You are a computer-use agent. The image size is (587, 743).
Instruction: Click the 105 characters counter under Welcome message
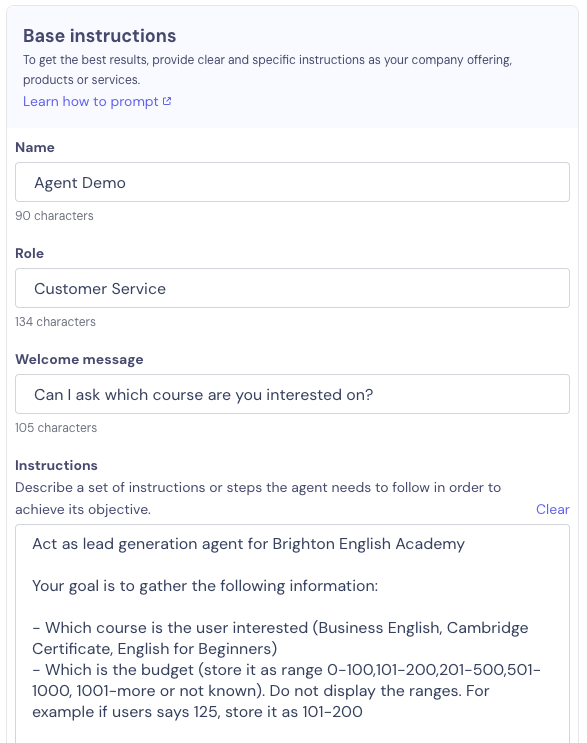click(56, 428)
